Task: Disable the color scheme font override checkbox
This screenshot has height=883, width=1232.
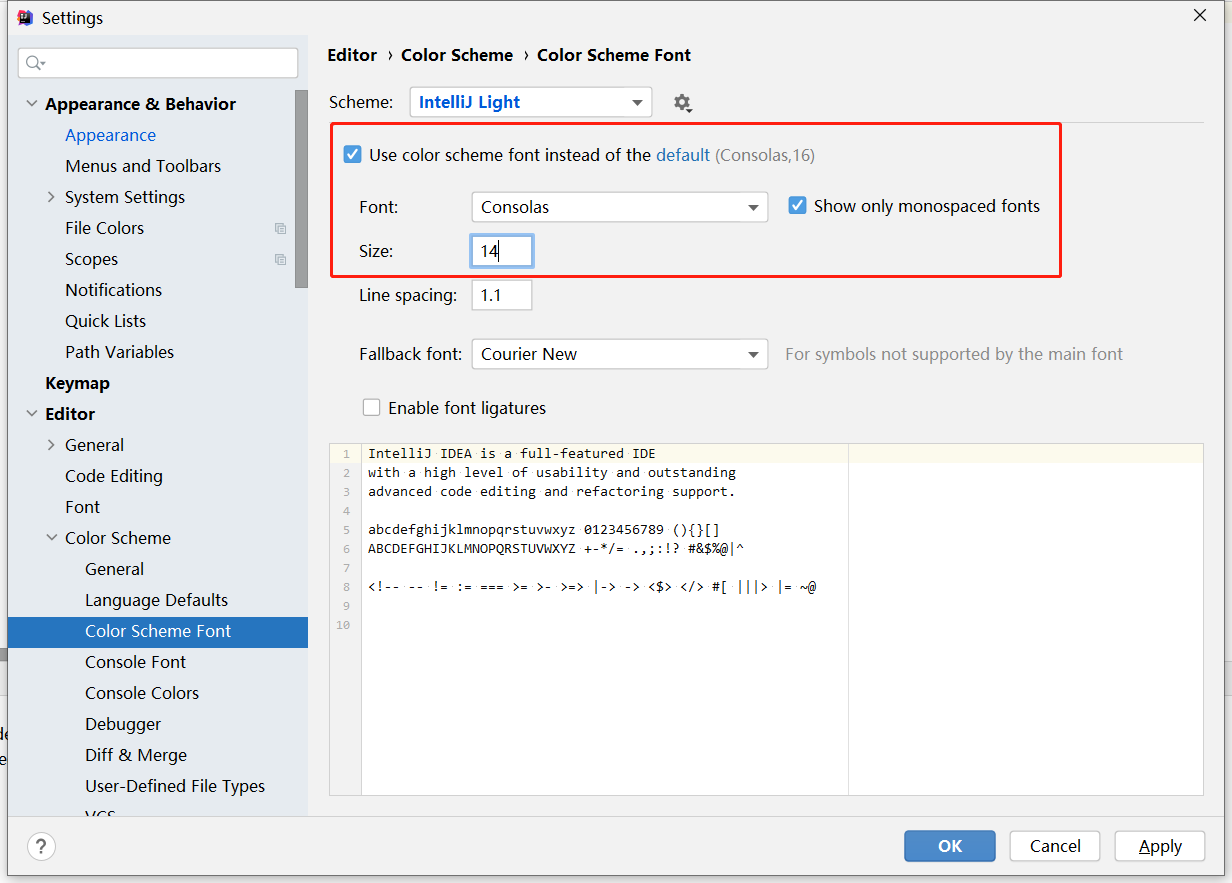Action: pyautogui.click(x=352, y=154)
